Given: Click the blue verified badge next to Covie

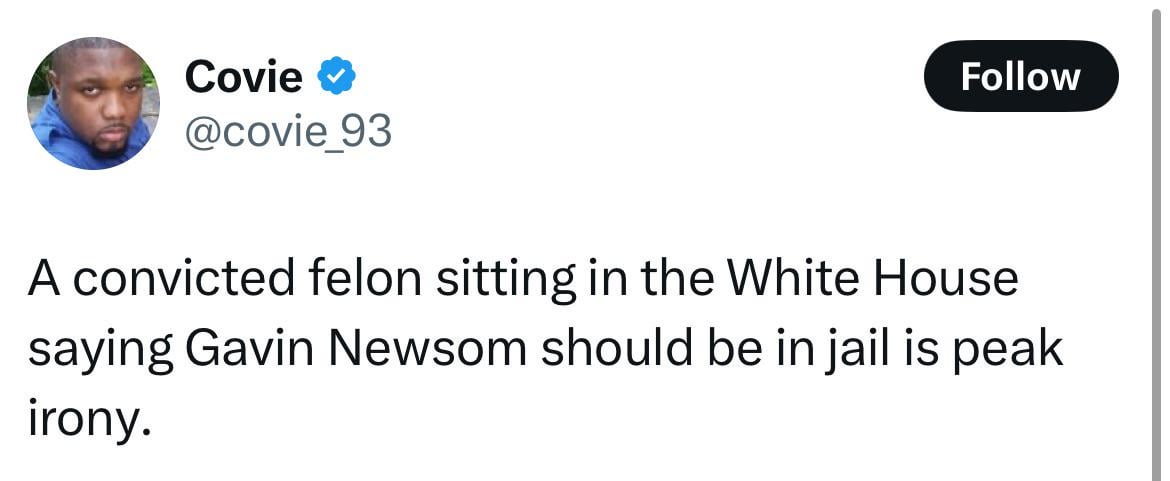Looking at the screenshot, I should (x=337, y=77).
